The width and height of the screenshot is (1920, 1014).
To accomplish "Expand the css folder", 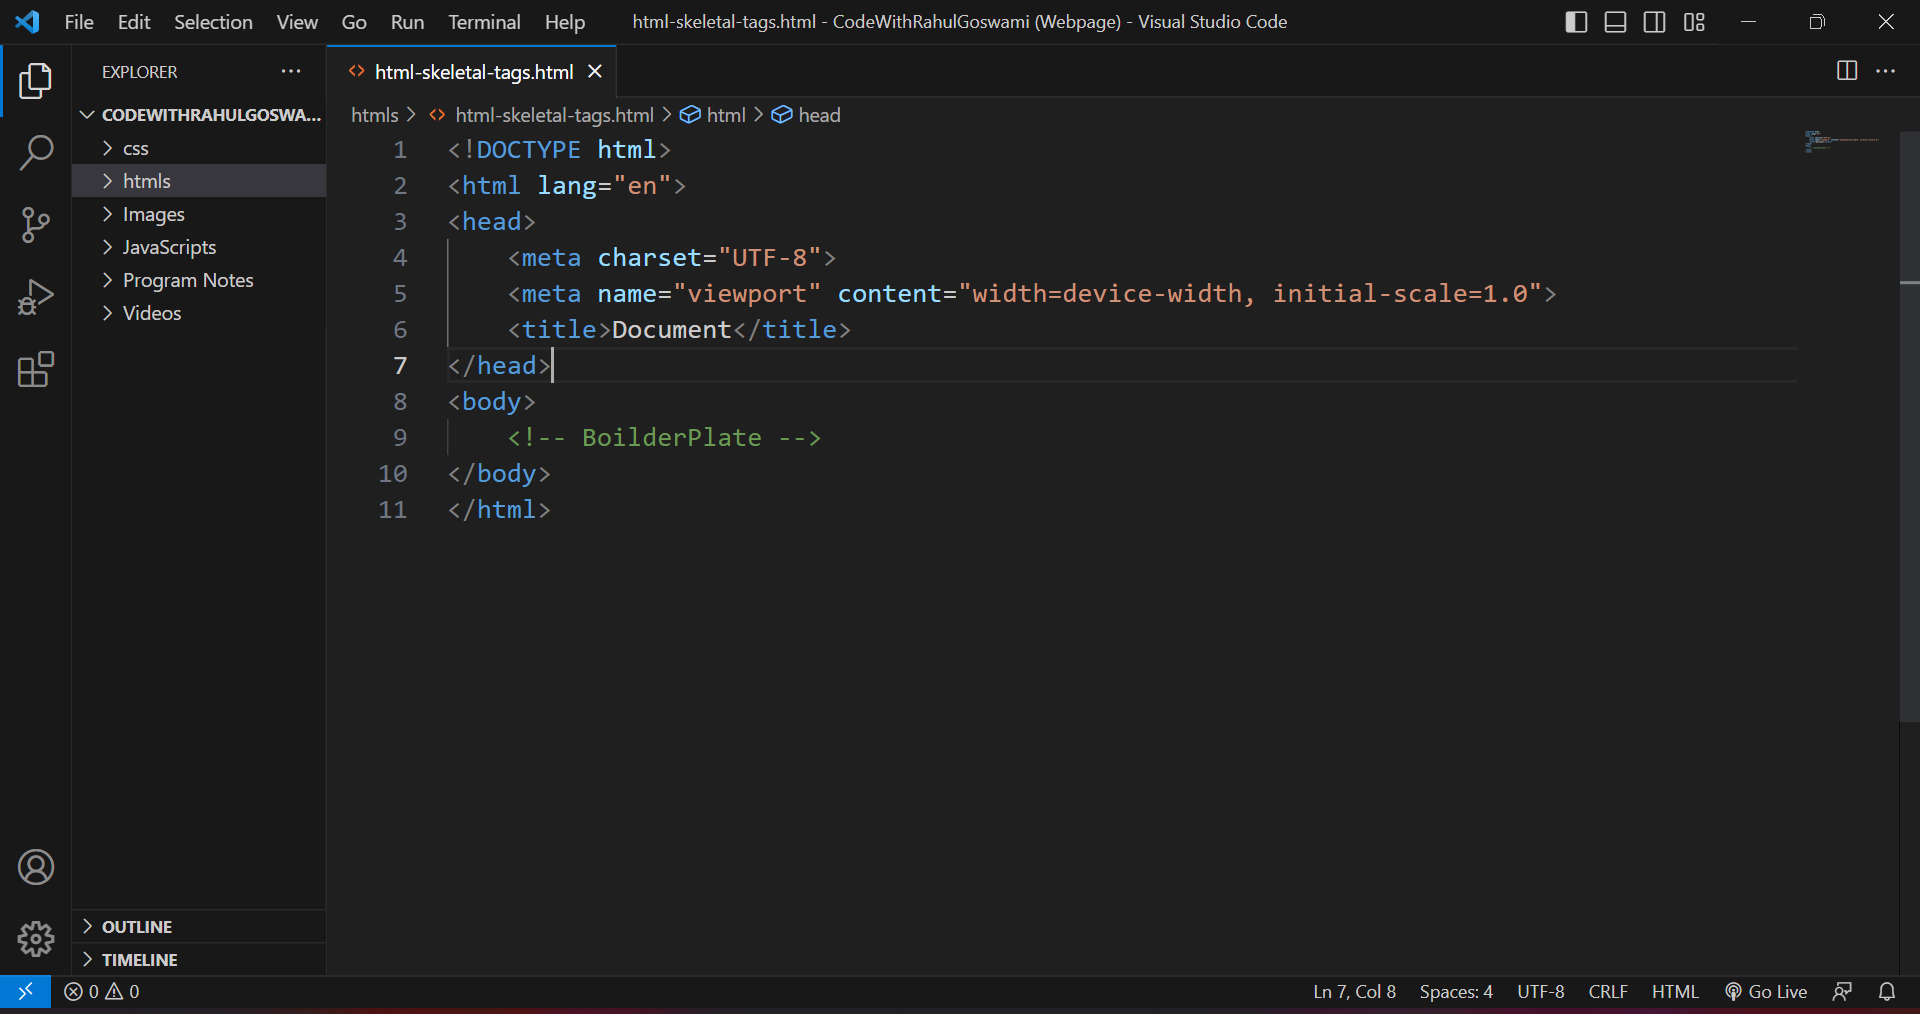I will coord(199,148).
